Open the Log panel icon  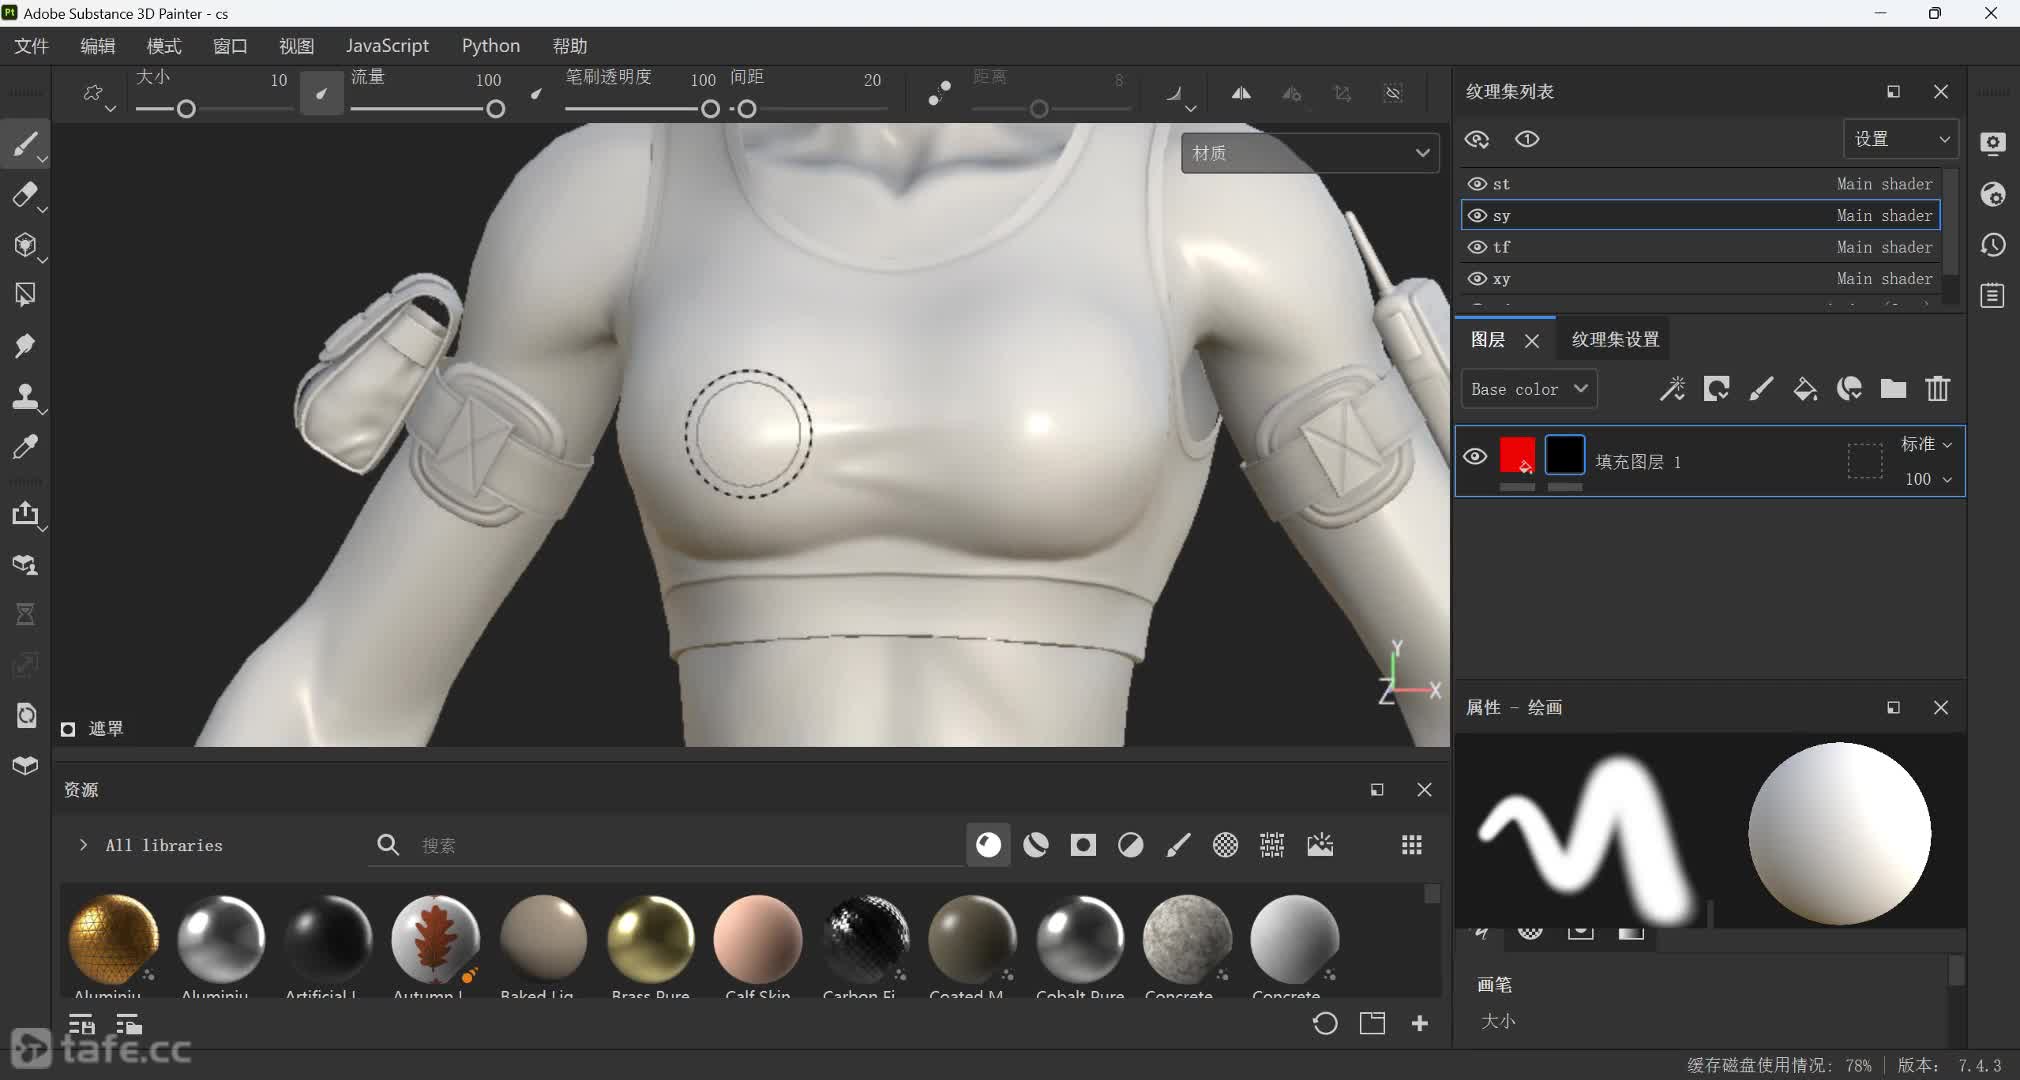click(1993, 296)
